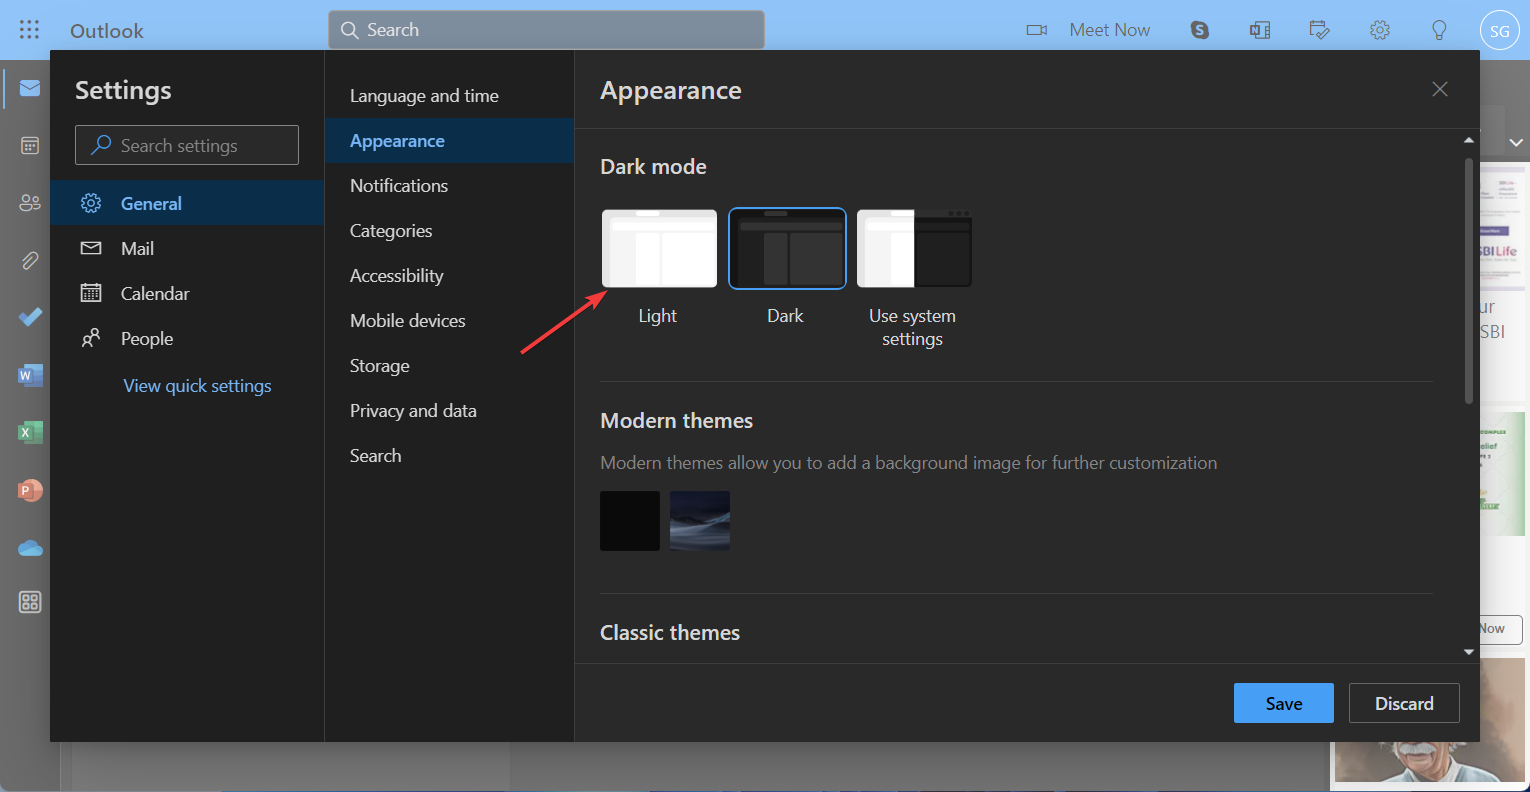Click the Outlook search box

546,30
